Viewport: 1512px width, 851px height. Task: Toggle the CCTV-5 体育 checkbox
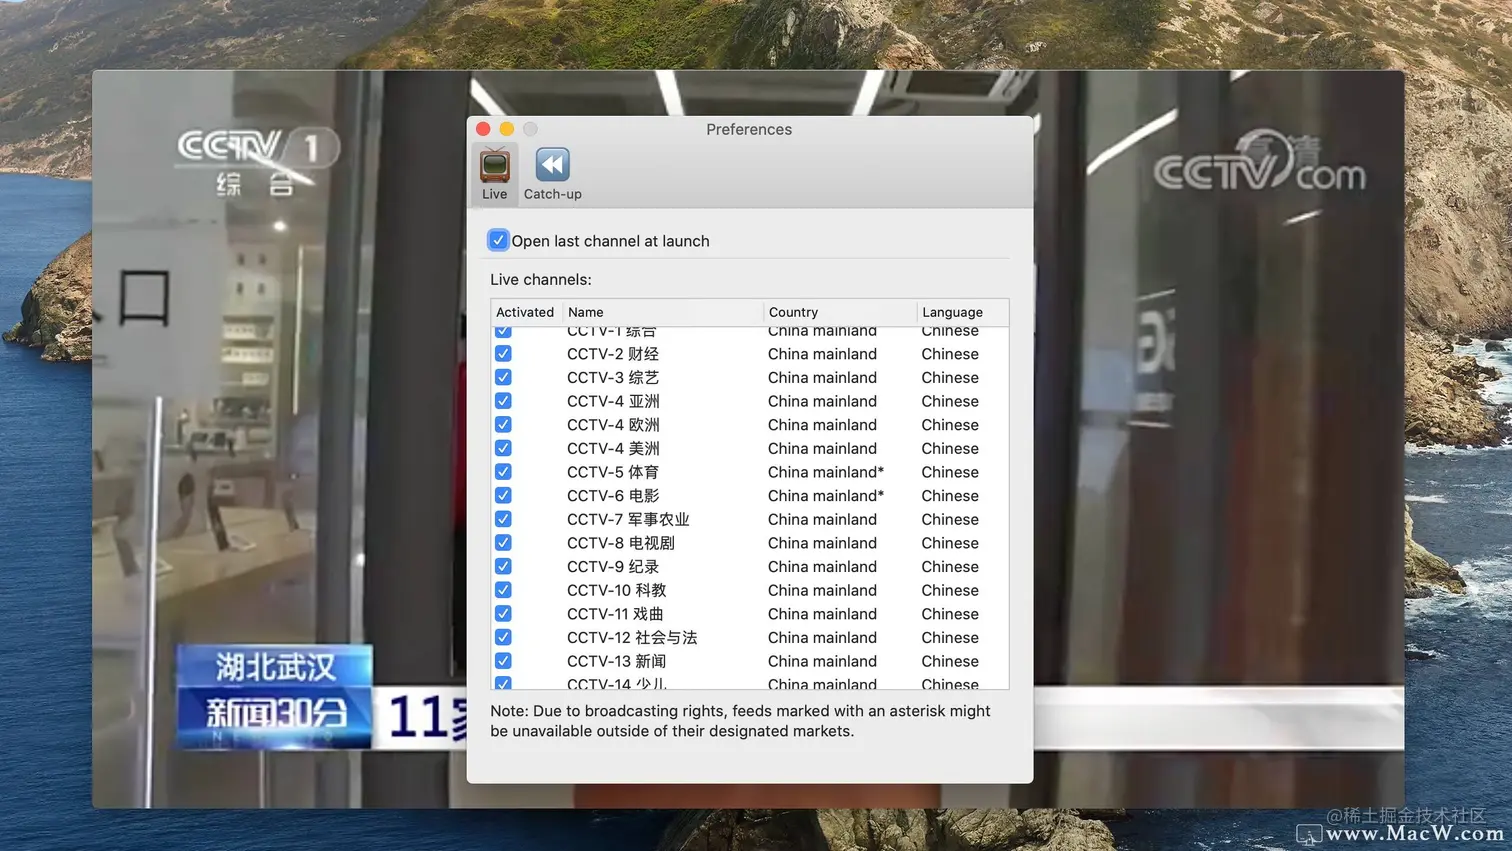(x=503, y=472)
